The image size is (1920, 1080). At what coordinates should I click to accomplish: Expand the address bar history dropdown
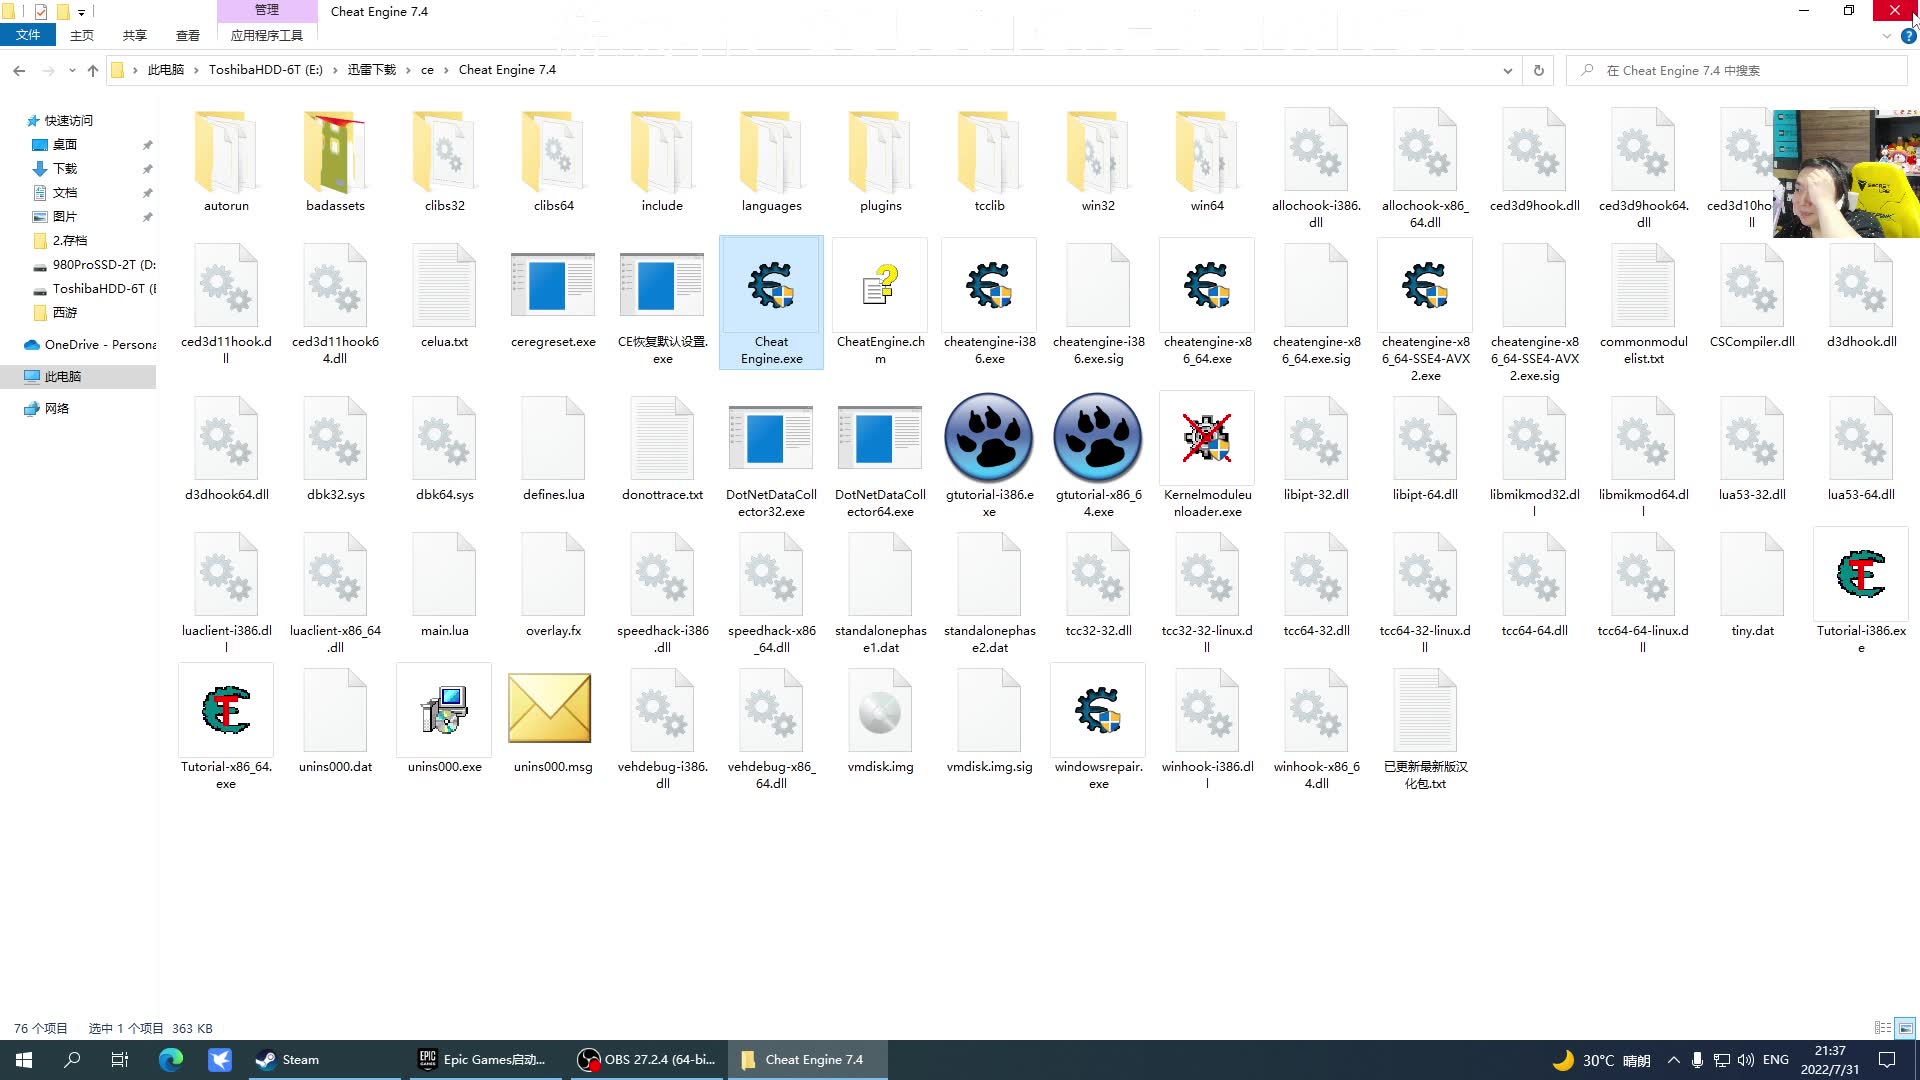pyautogui.click(x=1507, y=70)
